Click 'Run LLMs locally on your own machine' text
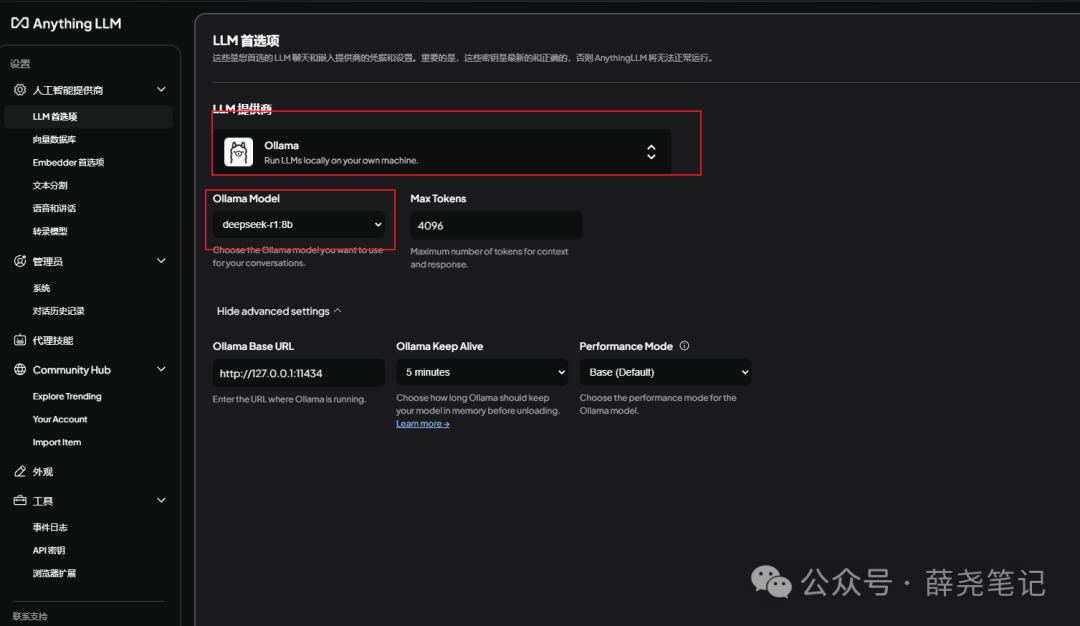This screenshot has width=1080, height=626. [341, 160]
